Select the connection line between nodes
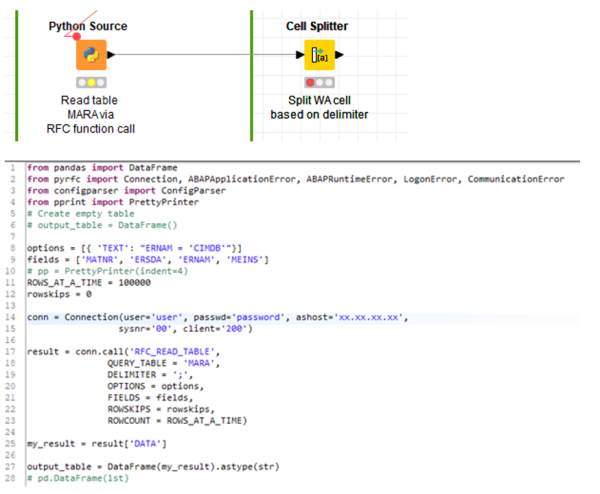Viewport: 600px width, 494px height. pos(206,55)
